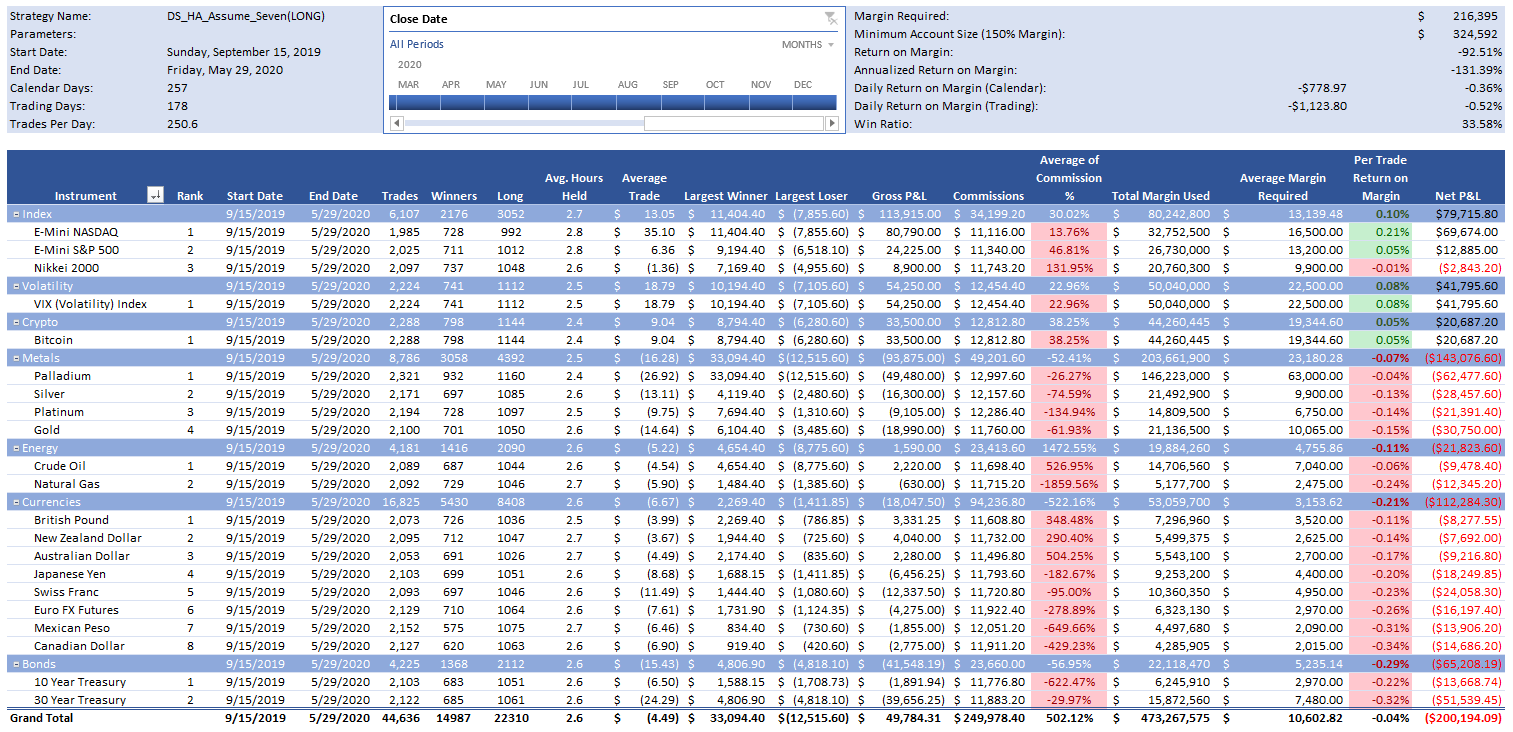This screenshot has width=1513, height=732.
Task: Select the Grand Total trades count 44,636
Action: tap(400, 718)
